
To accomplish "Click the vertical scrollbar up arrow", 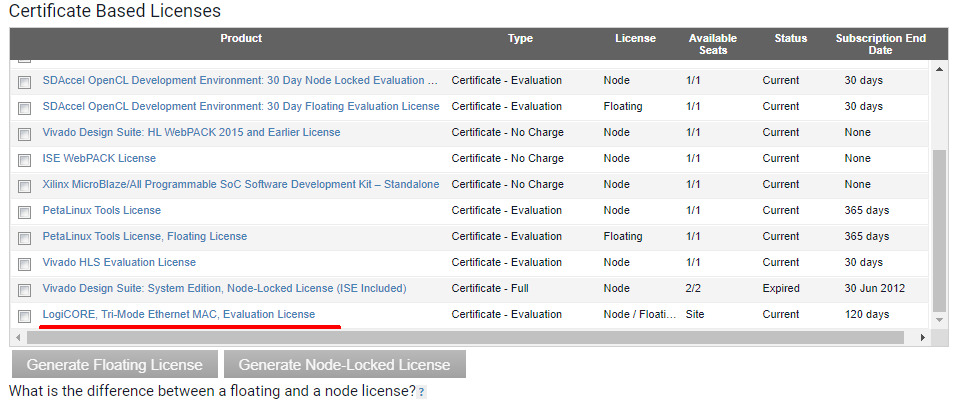I will pos(939,69).
